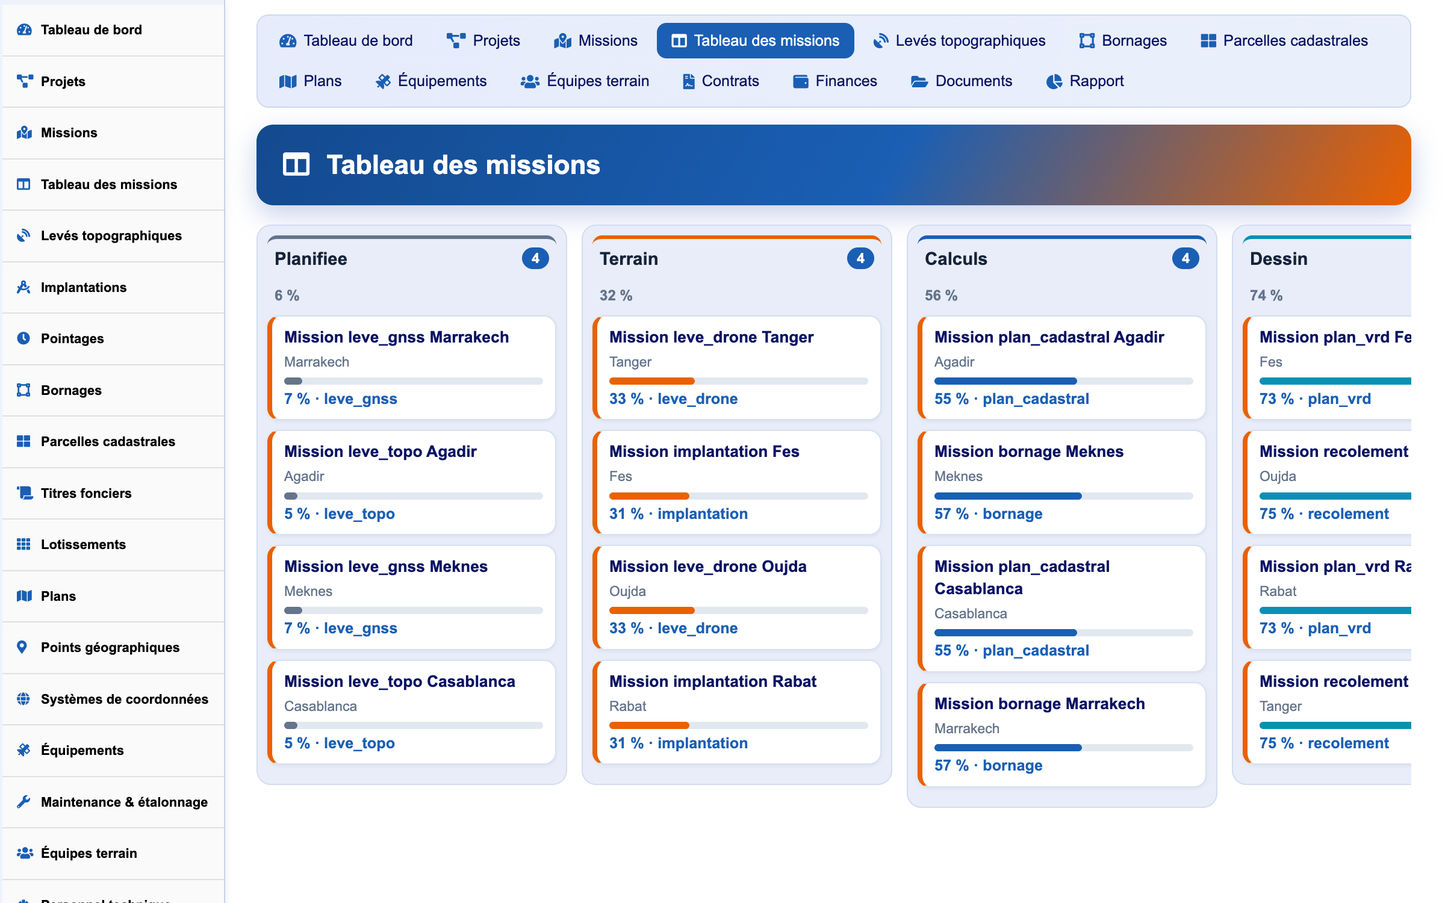Select the Mission leve_topo Casablanca title
This screenshot has width=1445, height=903.
pos(400,682)
